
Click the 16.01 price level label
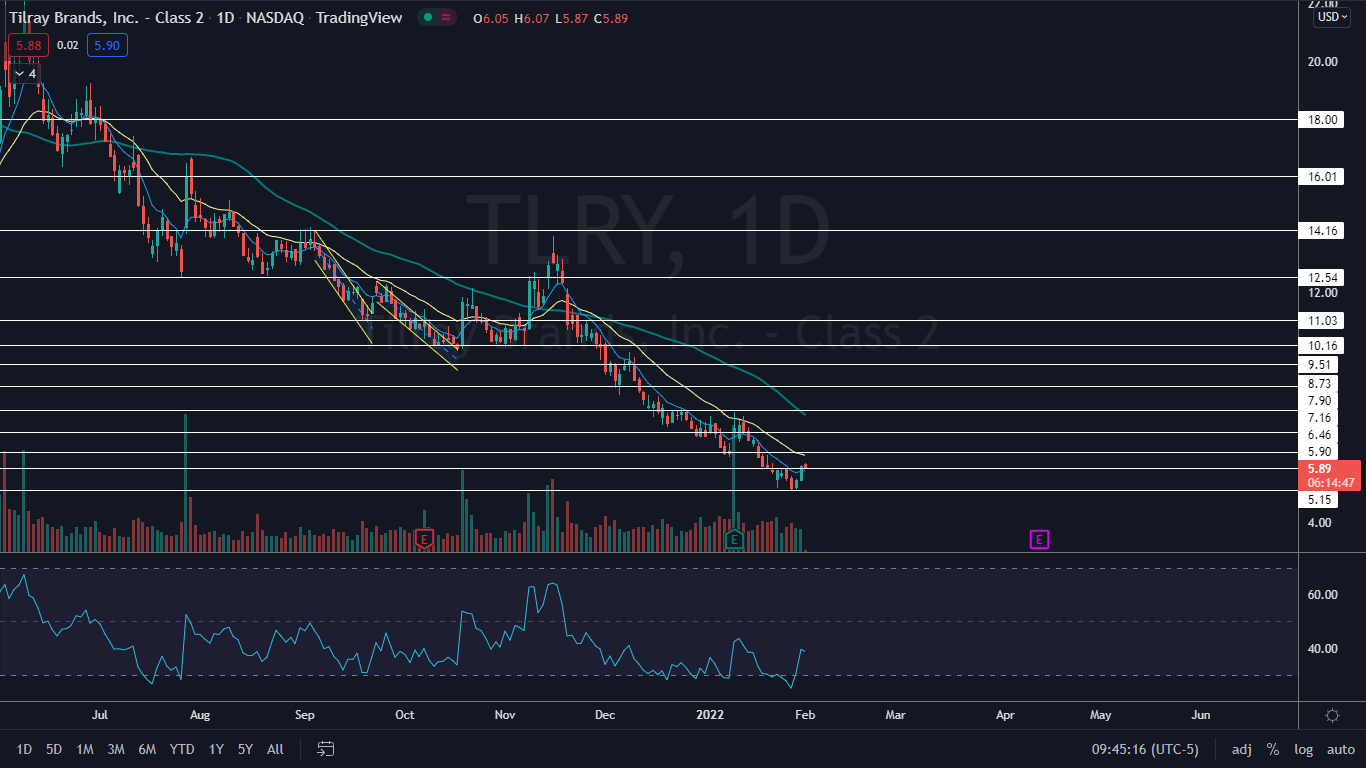pos(1322,176)
